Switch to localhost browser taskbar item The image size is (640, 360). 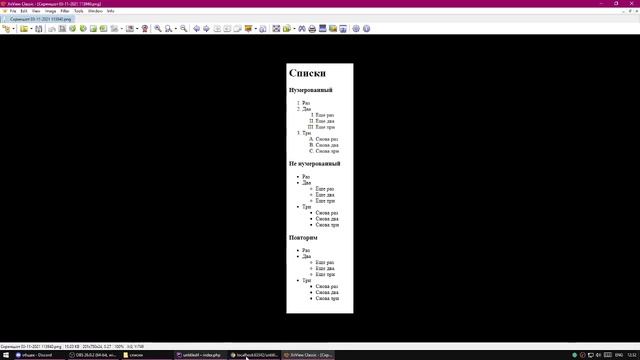click(x=254, y=355)
